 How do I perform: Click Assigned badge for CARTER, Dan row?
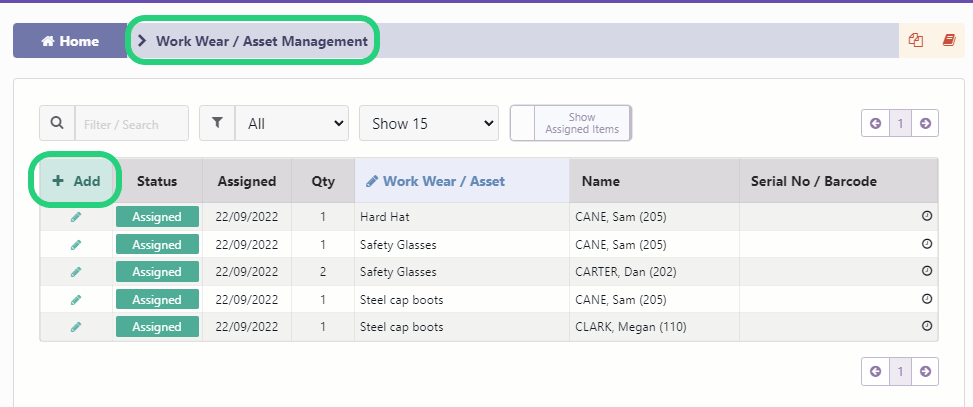pos(157,272)
